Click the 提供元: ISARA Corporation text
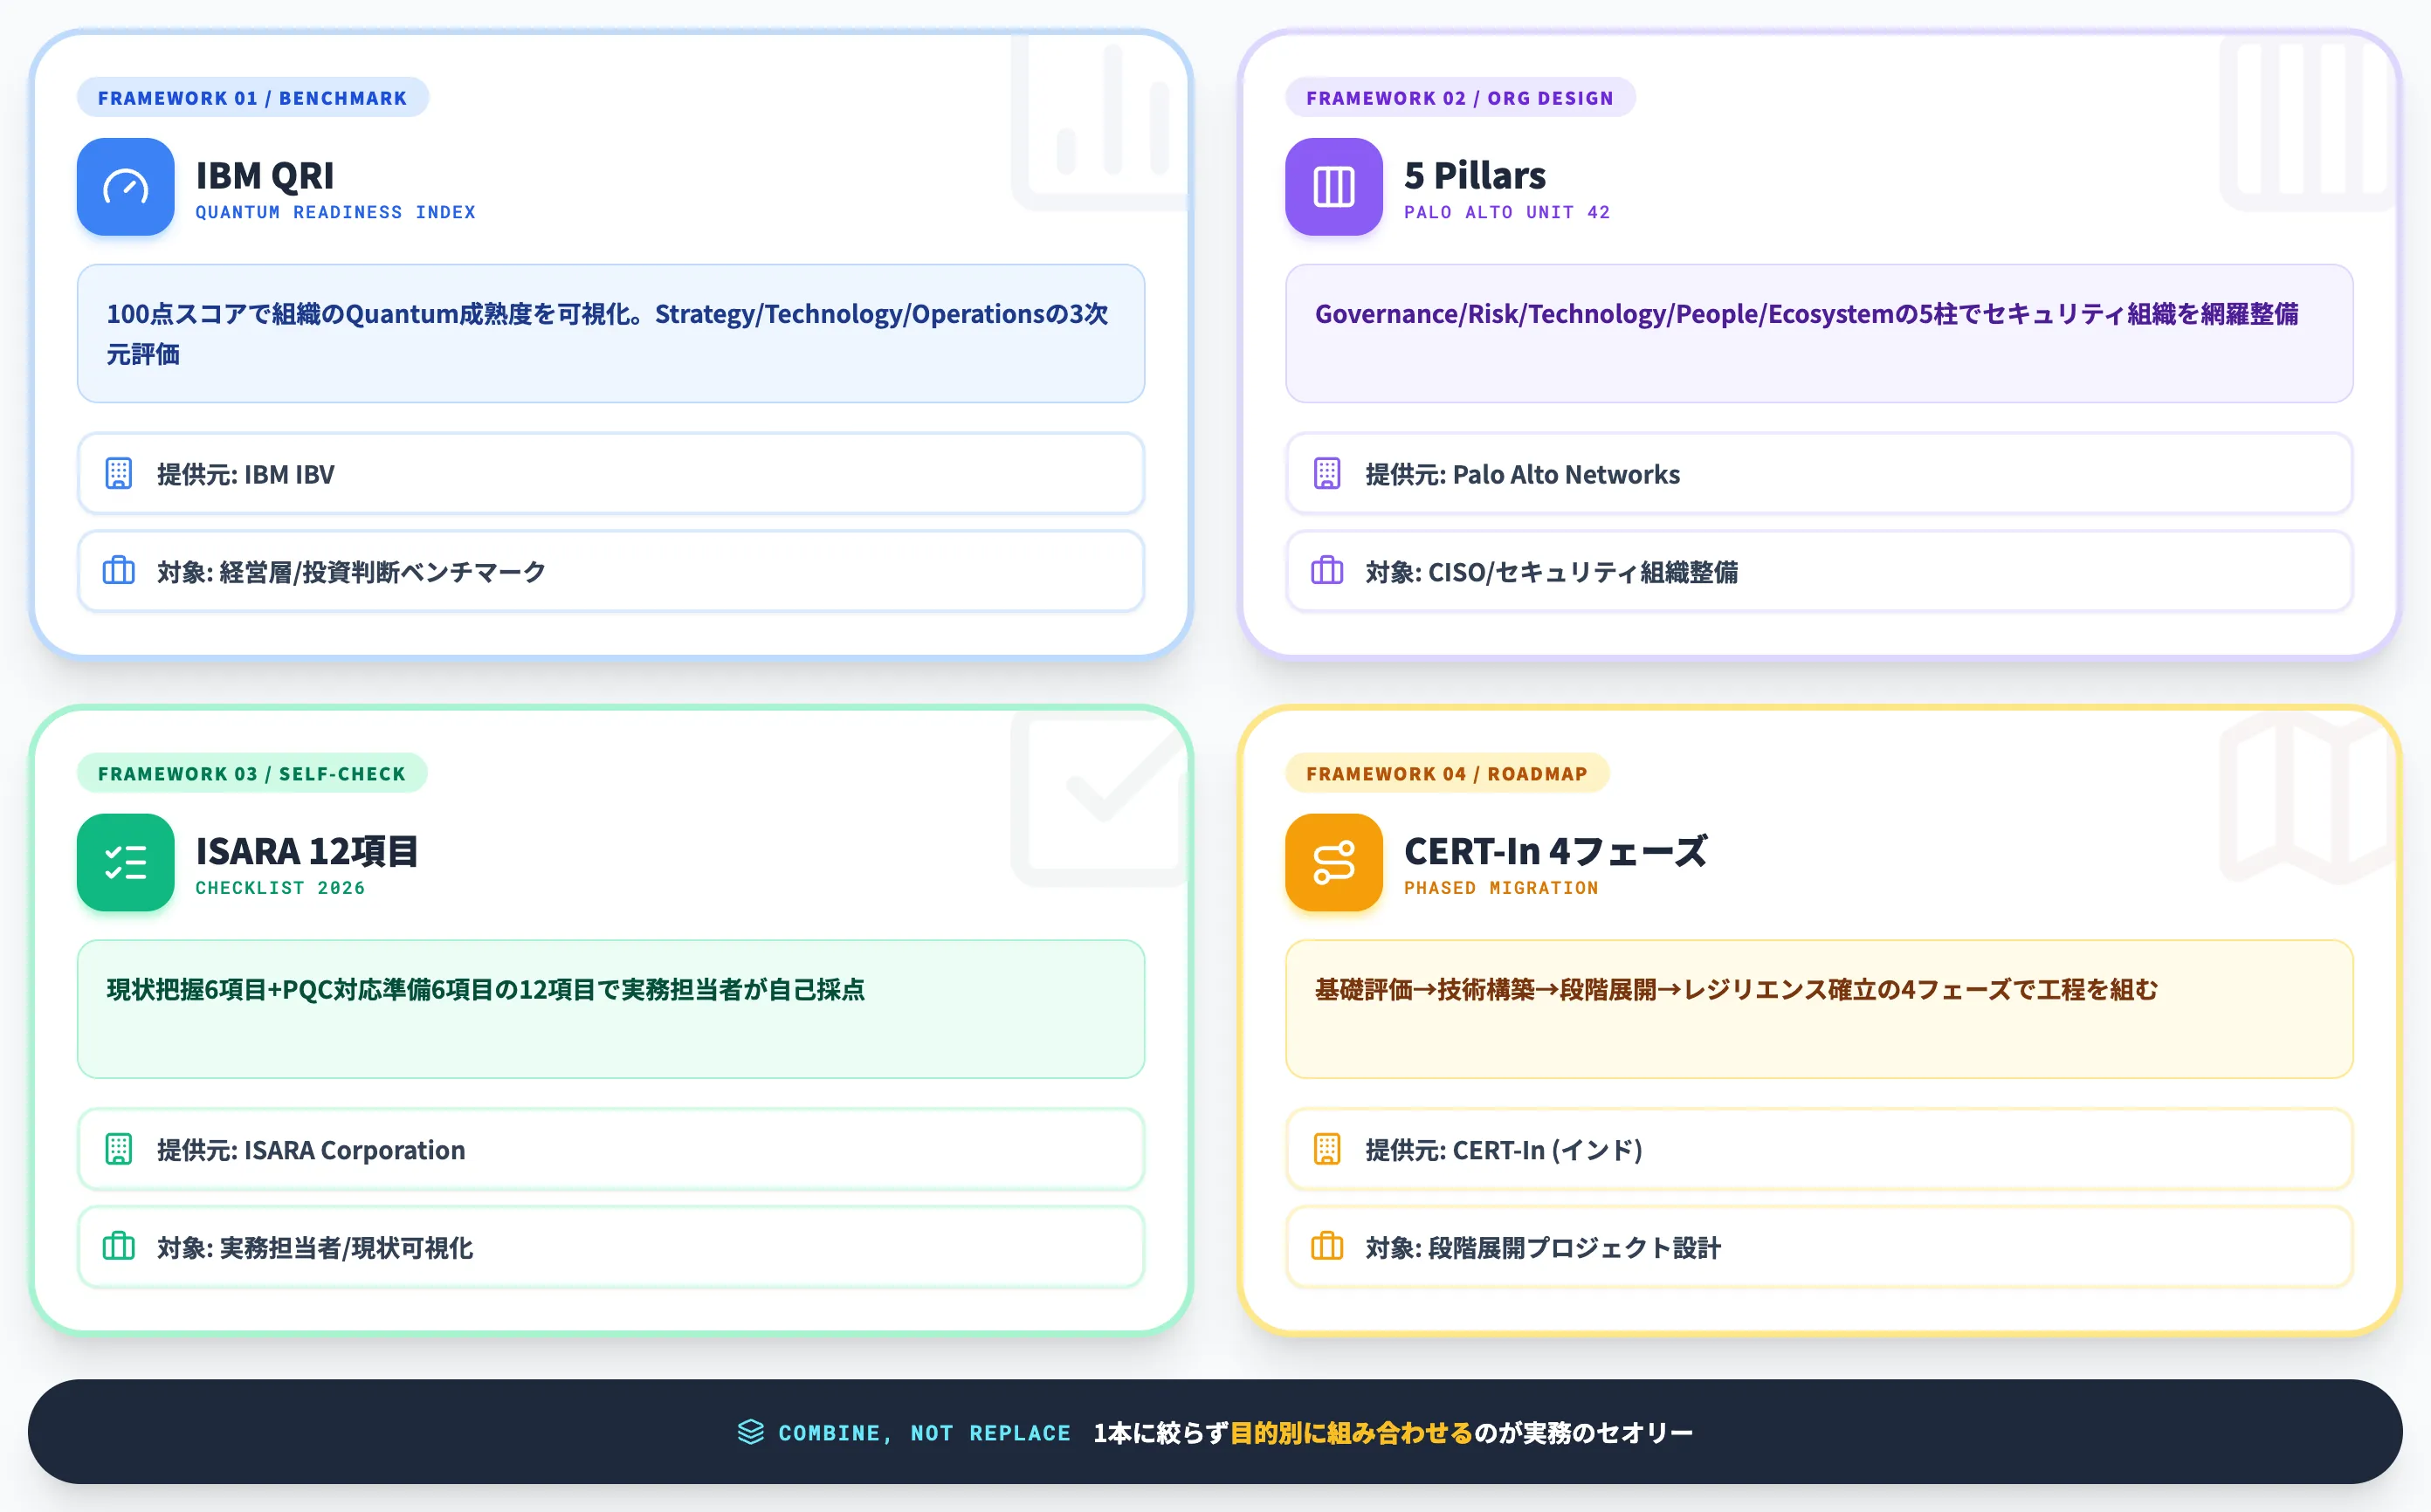 (x=311, y=1150)
